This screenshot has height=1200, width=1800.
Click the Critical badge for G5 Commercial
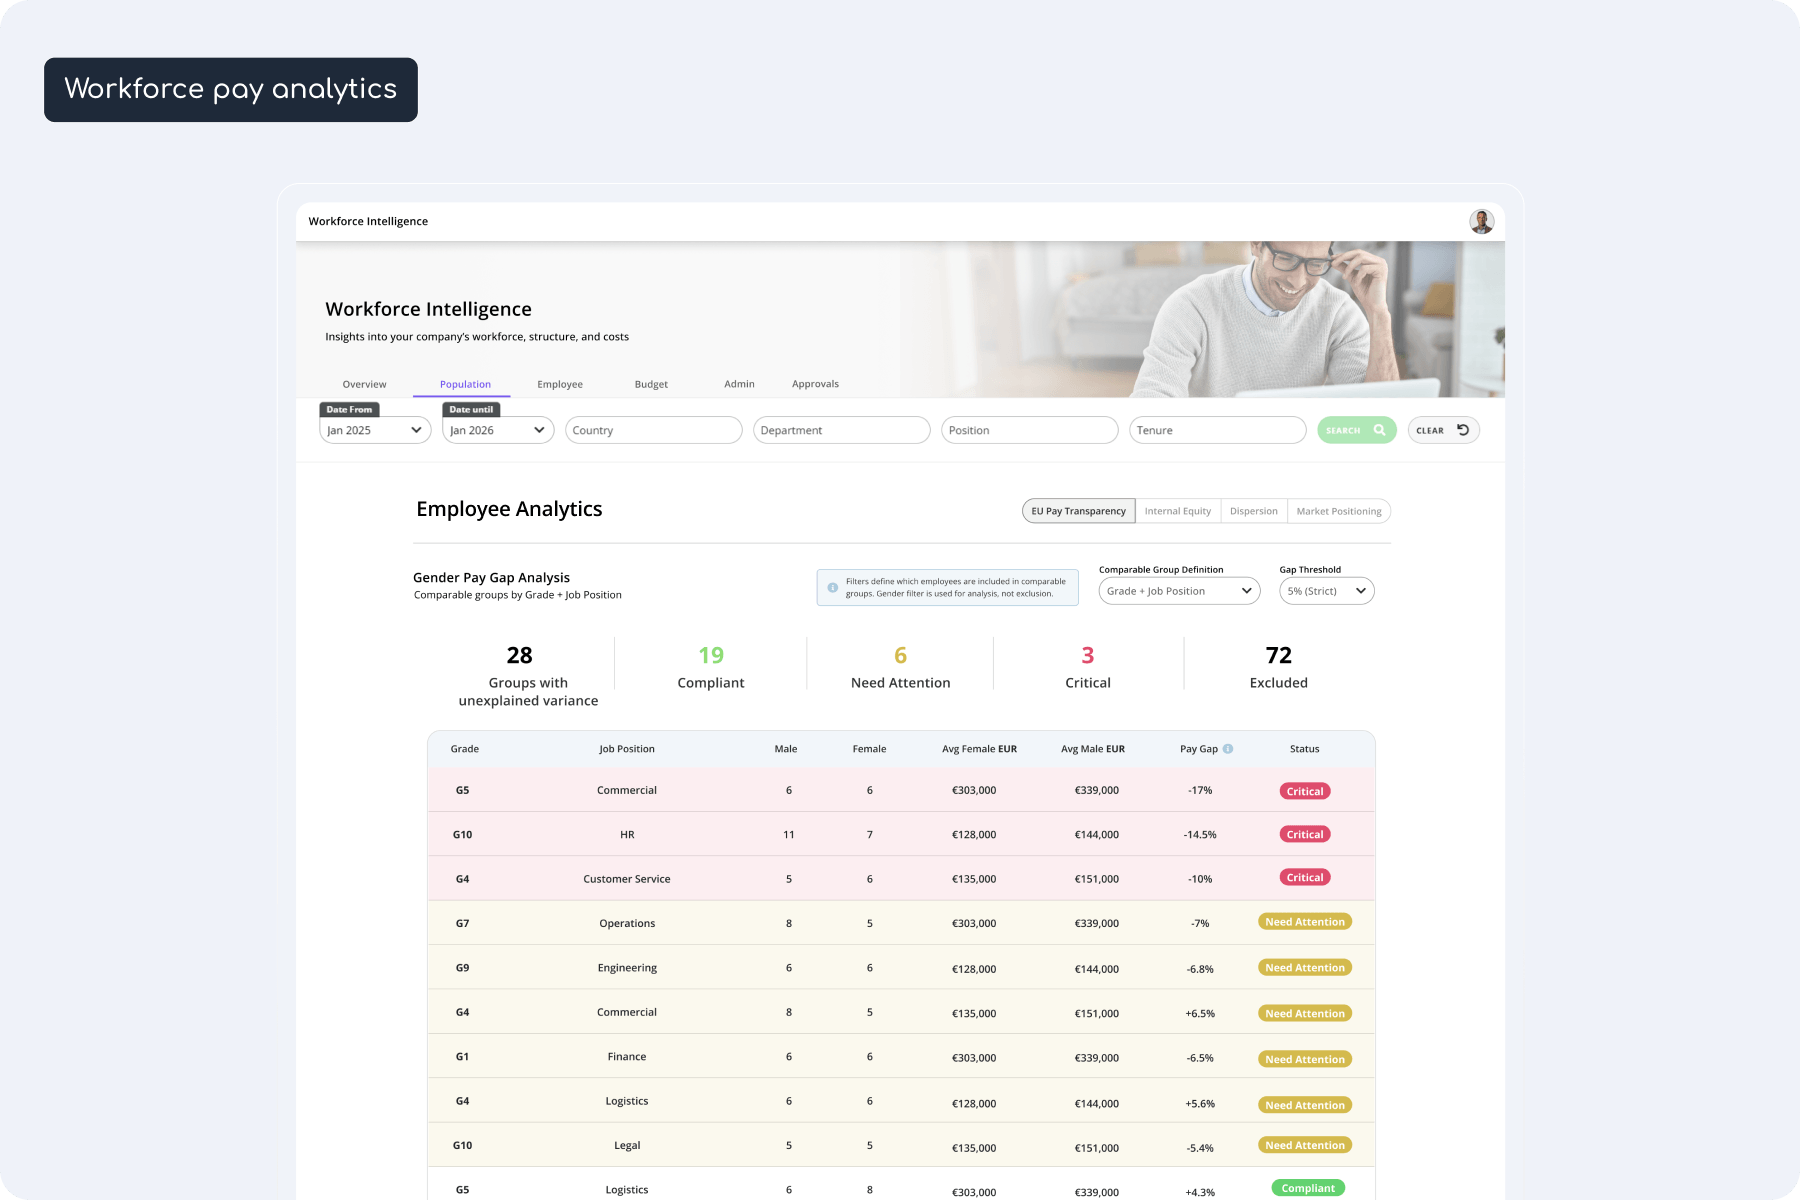[1304, 791]
